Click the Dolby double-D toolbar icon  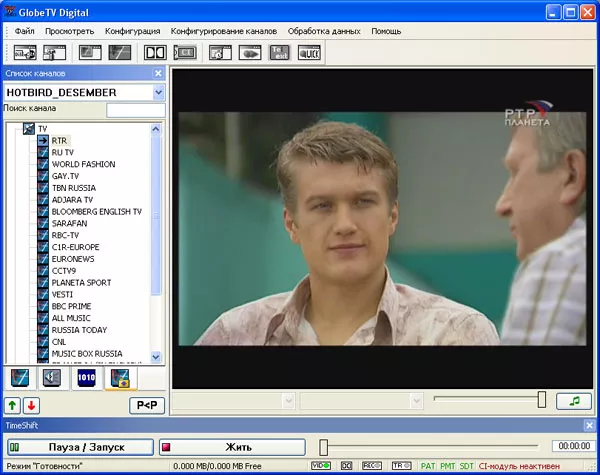155,52
